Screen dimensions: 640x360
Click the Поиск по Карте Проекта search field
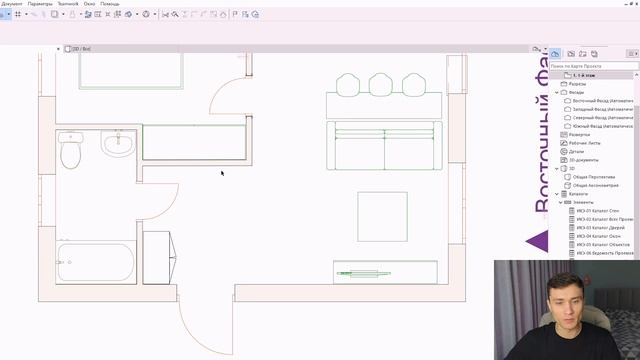[x=594, y=66]
